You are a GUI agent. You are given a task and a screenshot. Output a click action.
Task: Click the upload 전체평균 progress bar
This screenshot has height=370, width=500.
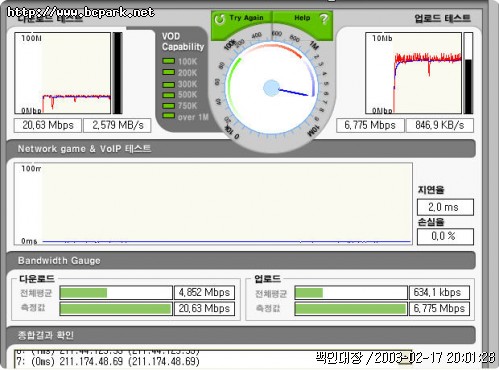pyautogui.click(x=351, y=293)
